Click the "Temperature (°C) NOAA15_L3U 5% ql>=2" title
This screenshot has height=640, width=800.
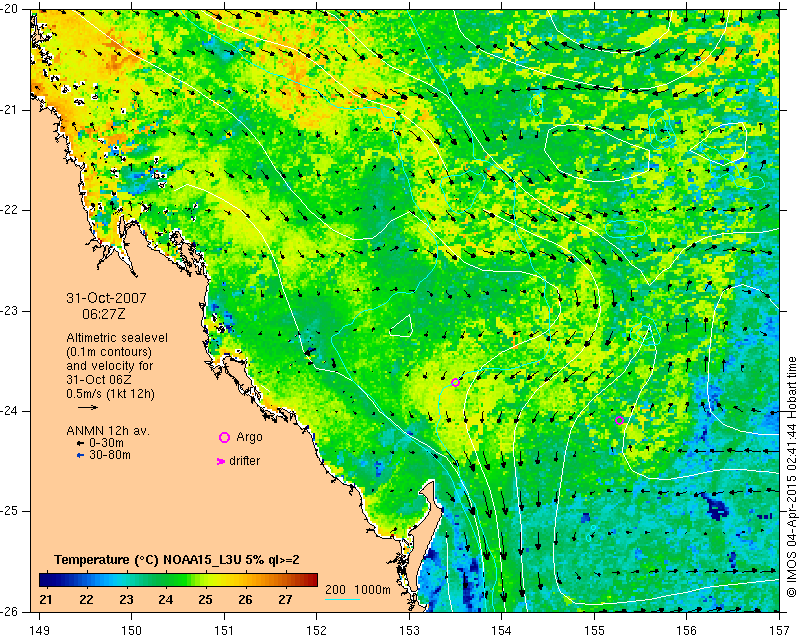pyautogui.click(x=177, y=560)
